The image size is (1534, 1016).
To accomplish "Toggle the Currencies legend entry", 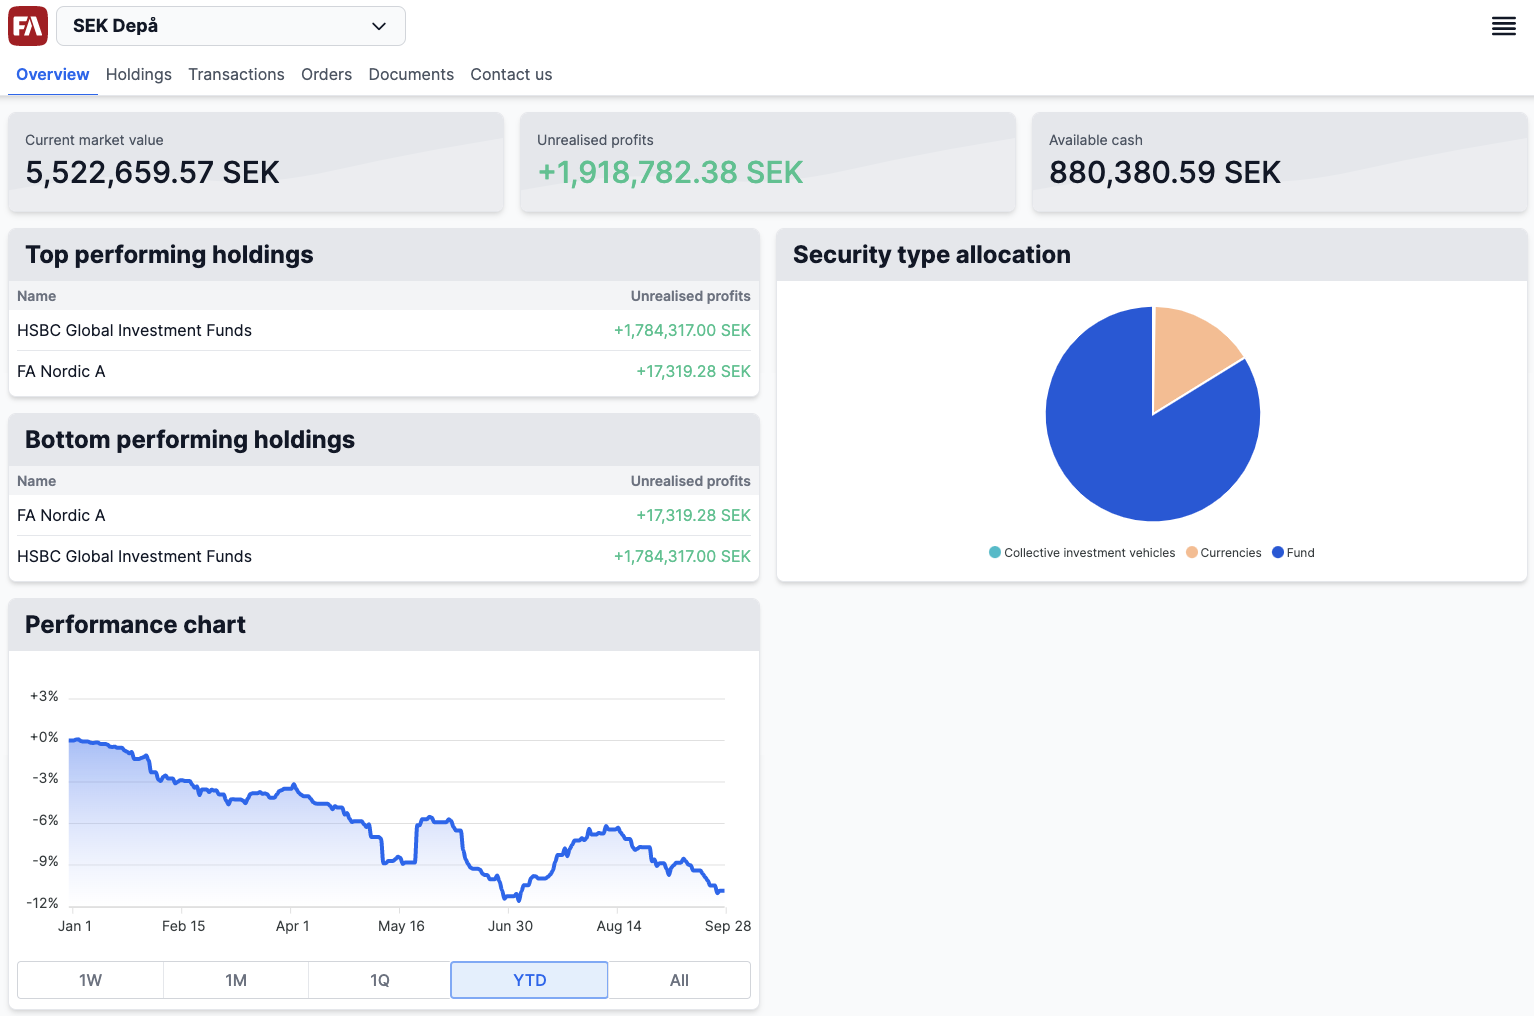I will point(1224,553).
